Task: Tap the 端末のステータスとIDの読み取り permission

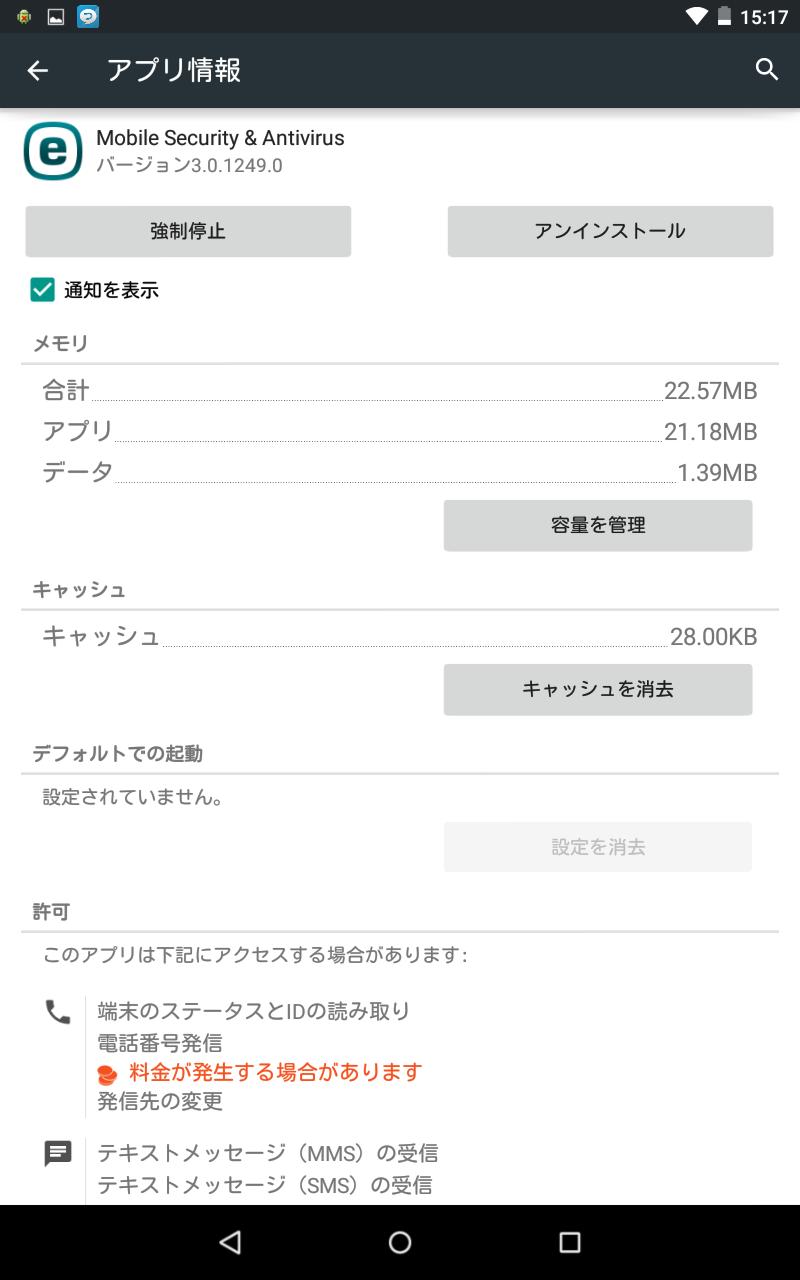Action: click(x=254, y=1011)
